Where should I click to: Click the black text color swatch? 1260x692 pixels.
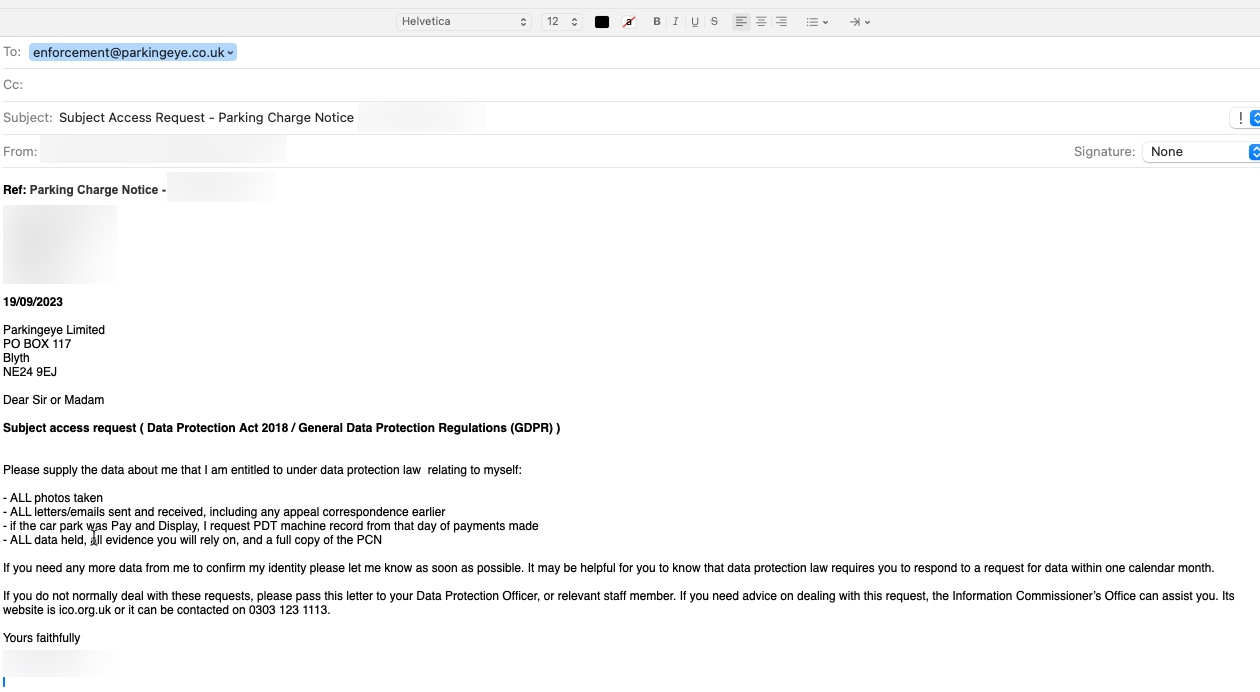tap(602, 22)
